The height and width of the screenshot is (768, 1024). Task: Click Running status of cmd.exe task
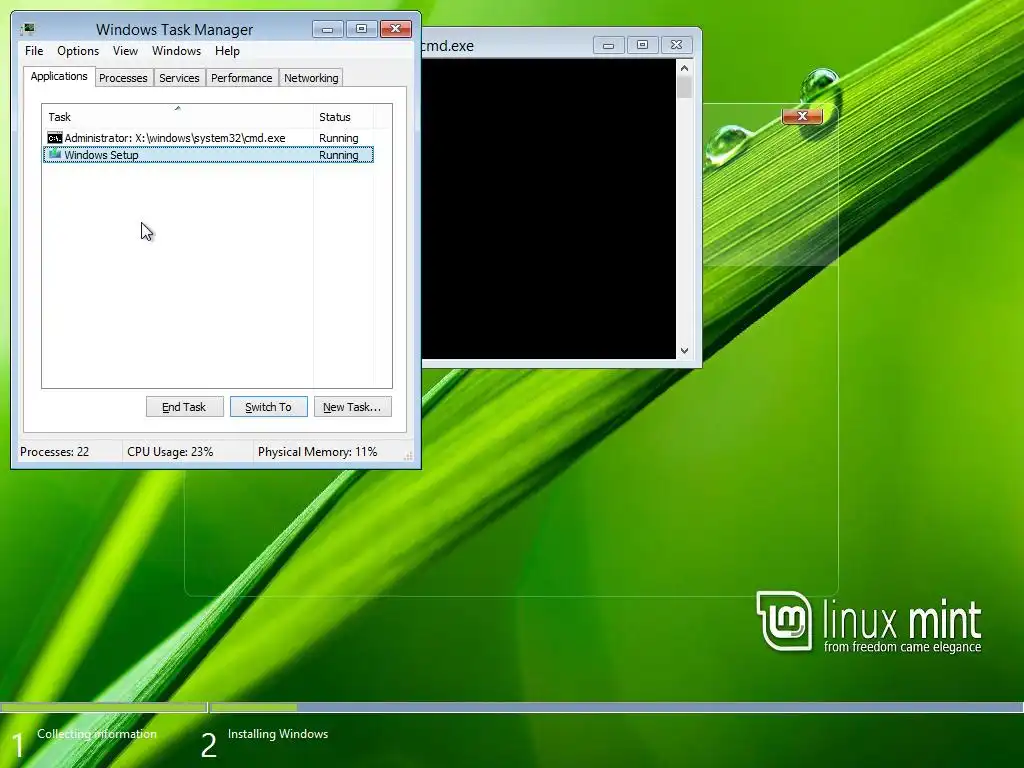[x=338, y=138]
